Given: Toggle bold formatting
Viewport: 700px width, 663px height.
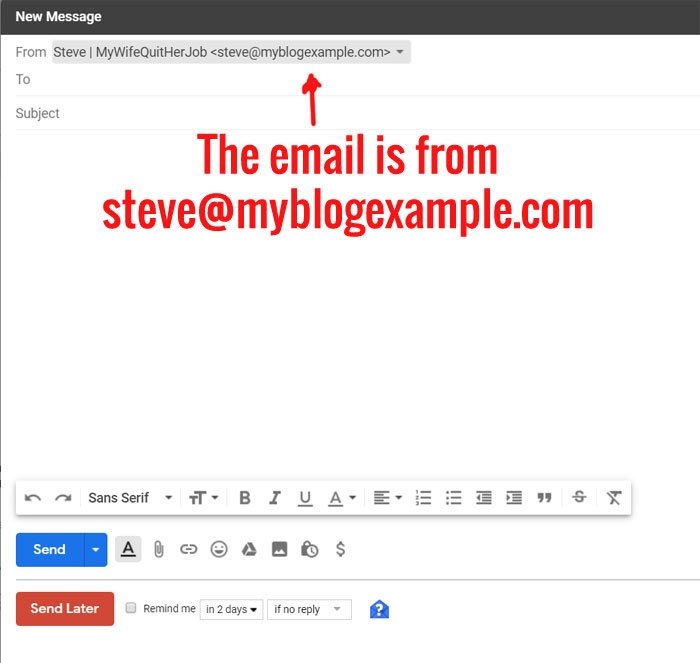Looking at the screenshot, I should point(245,498).
